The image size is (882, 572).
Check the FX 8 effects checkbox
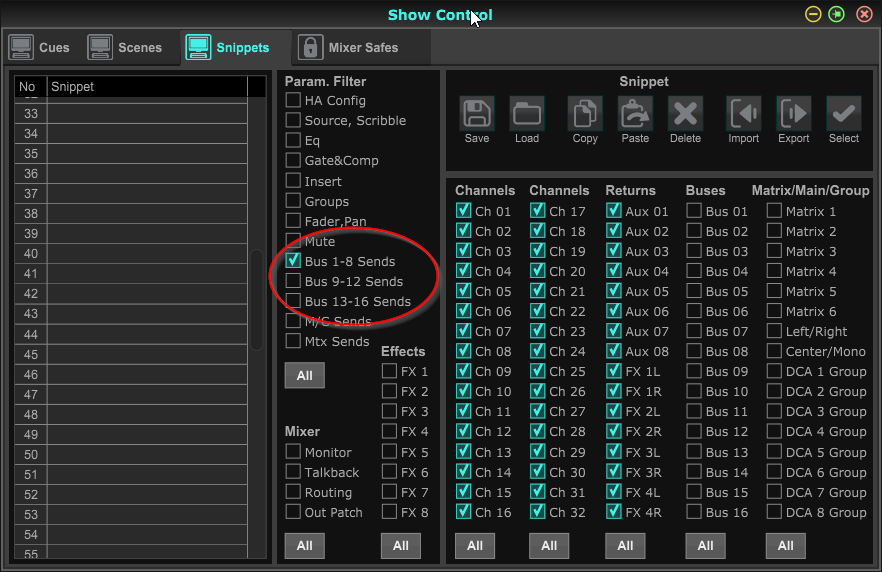tap(389, 512)
